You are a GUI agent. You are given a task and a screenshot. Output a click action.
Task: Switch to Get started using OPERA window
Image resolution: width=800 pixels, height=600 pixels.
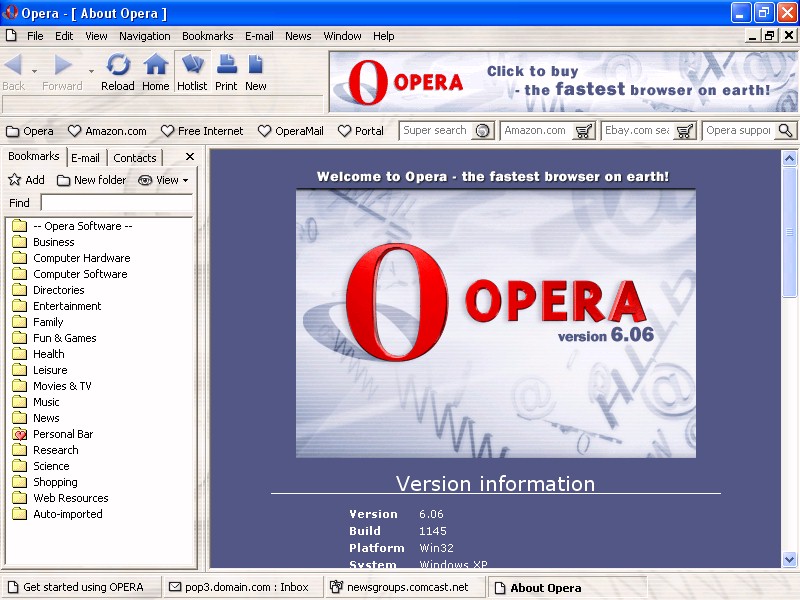[x=82, y=587]
